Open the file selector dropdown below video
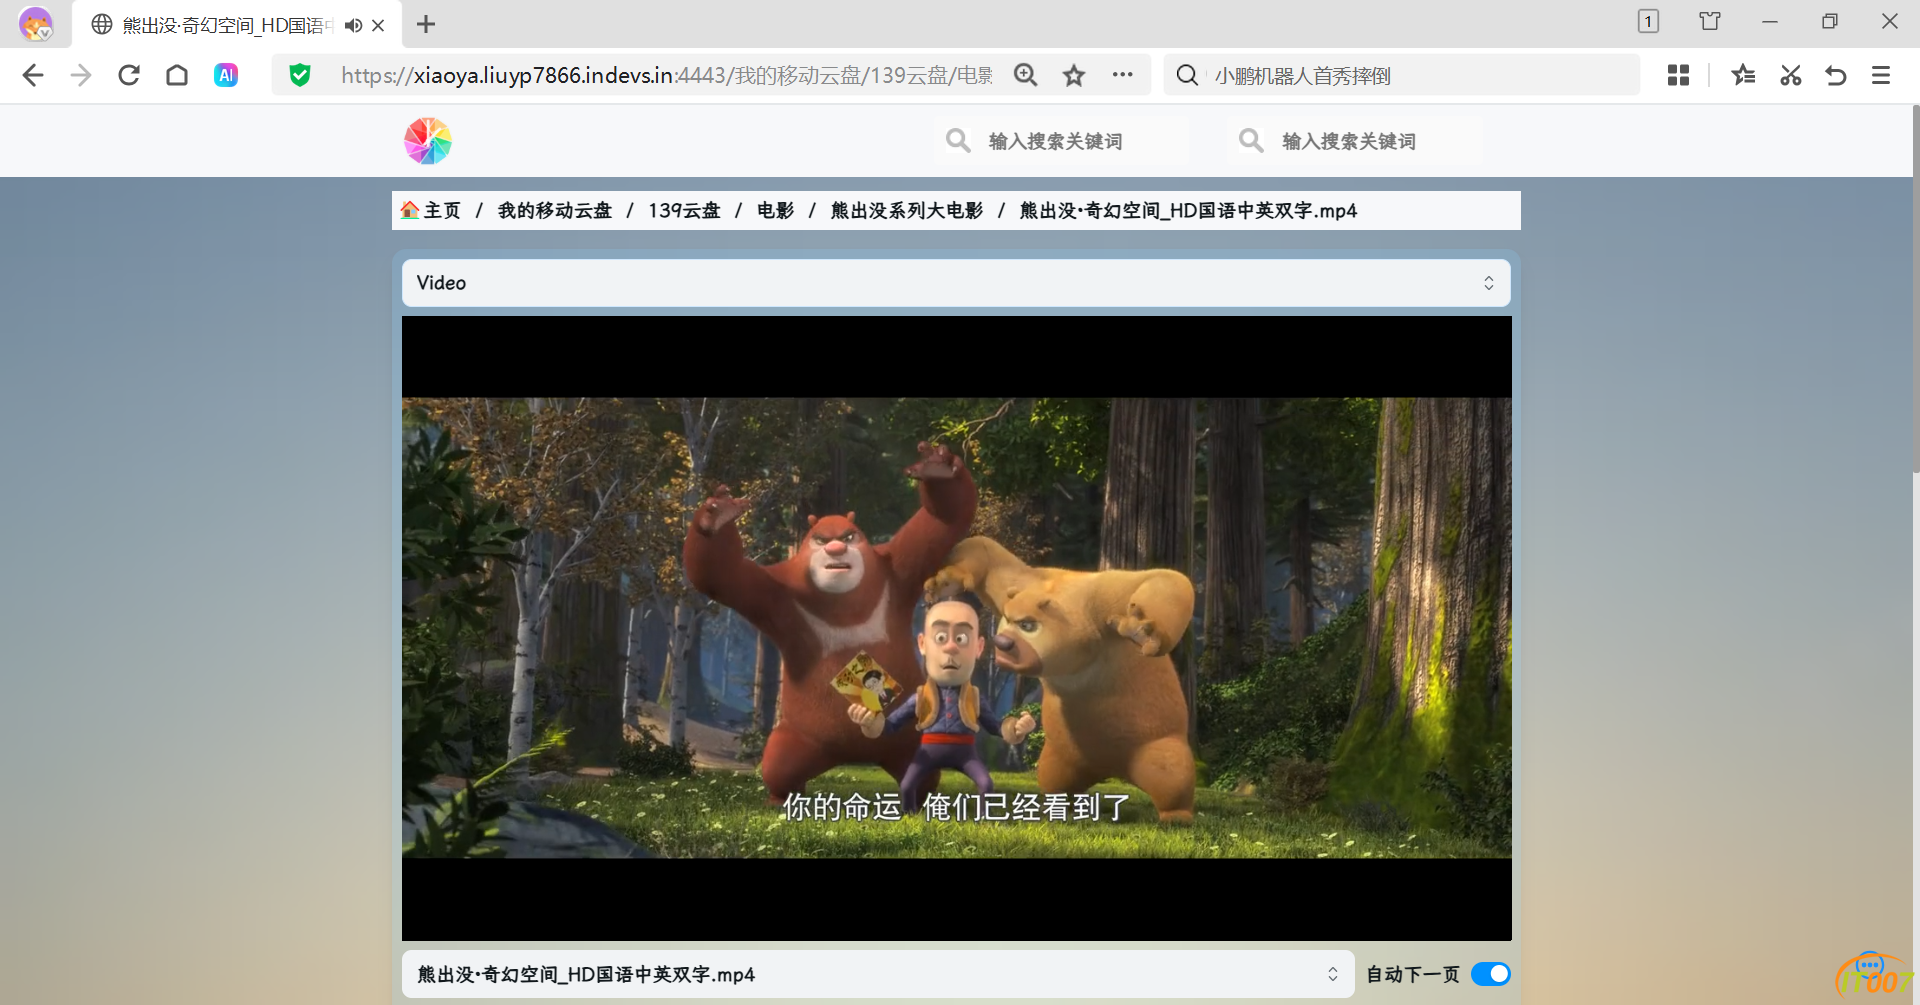 (877, 974)
